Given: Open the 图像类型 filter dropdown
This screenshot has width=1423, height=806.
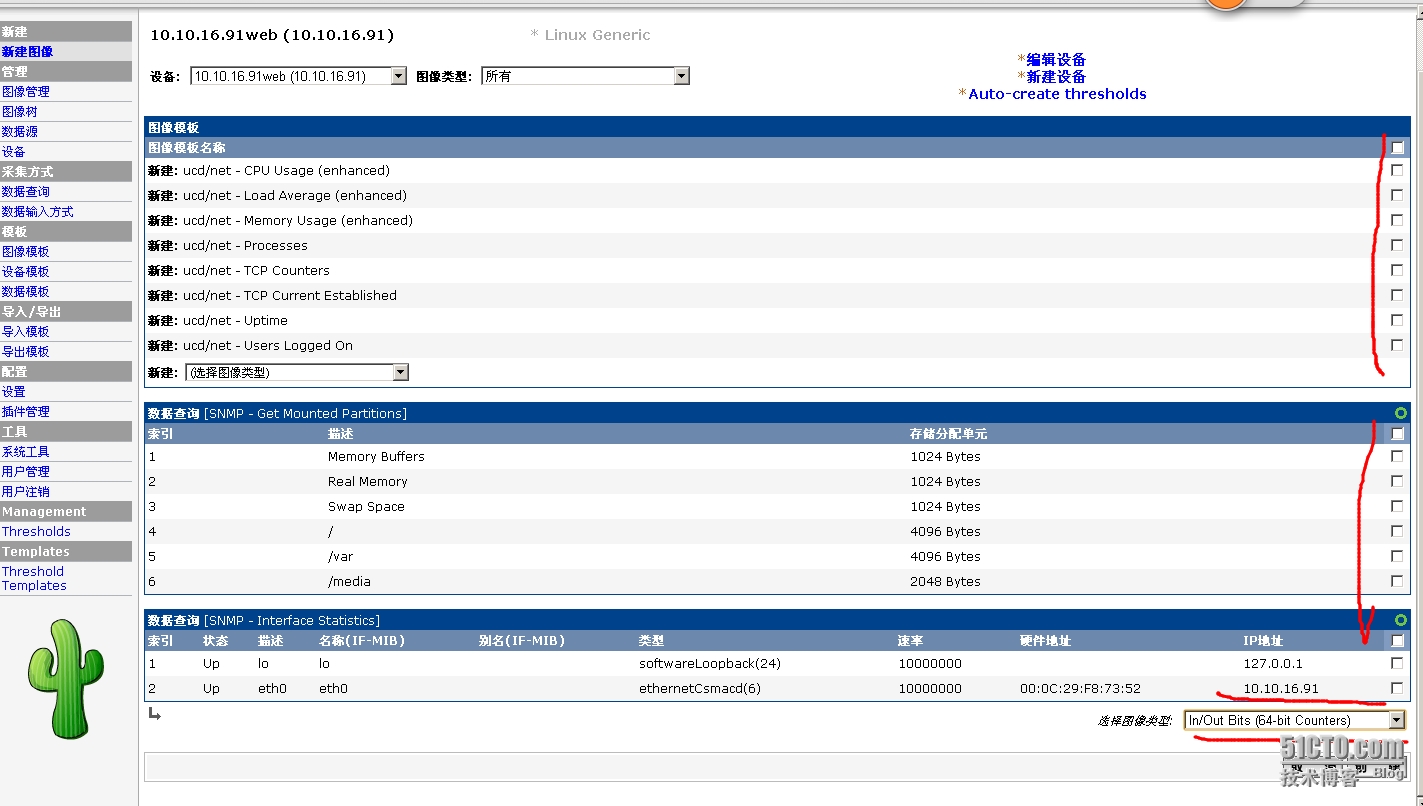Looking at the screenshot, I should click(585, 76).
